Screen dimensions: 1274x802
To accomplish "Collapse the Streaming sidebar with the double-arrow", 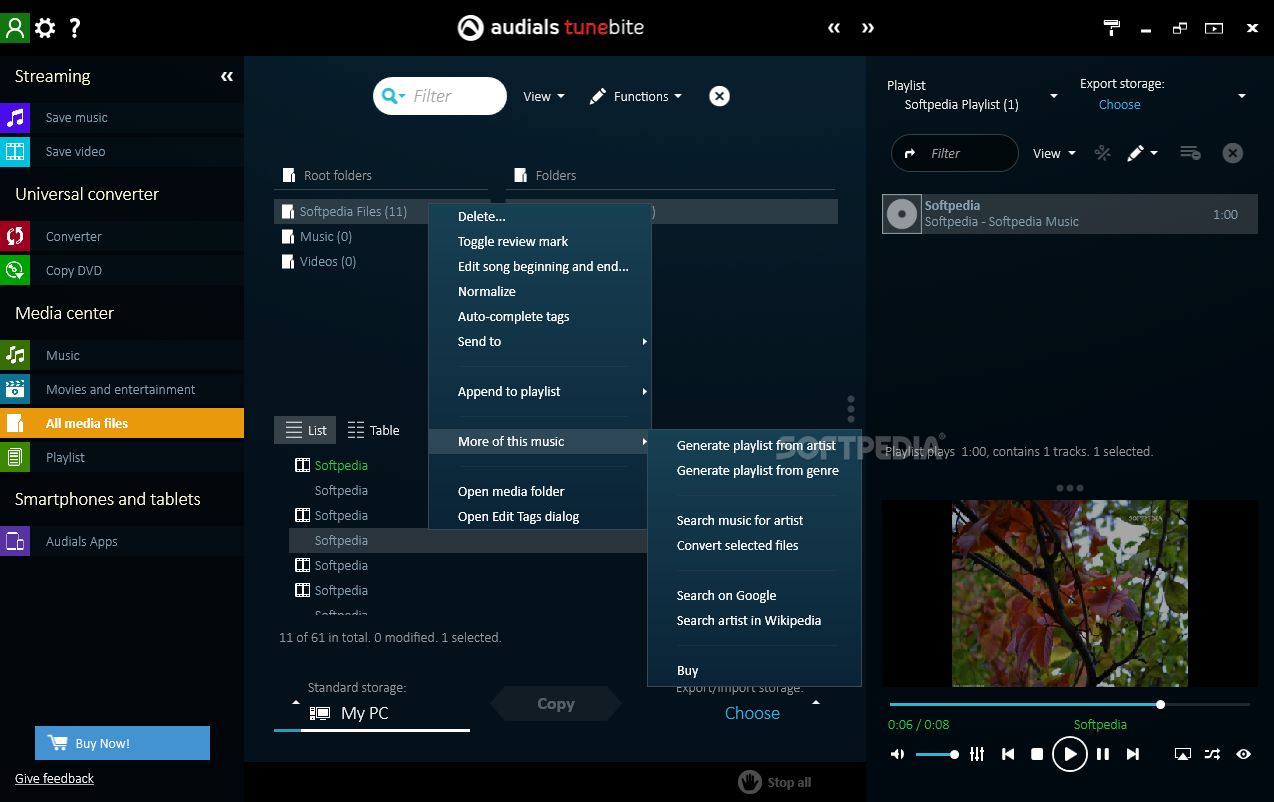I will [227, 76].
